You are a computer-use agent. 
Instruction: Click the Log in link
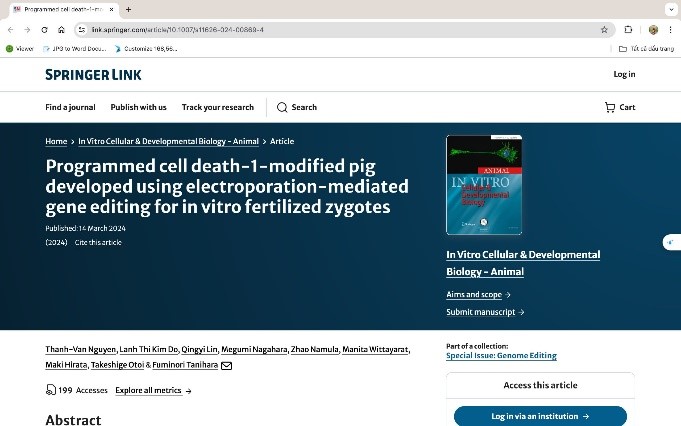click(x=624, y=74)
